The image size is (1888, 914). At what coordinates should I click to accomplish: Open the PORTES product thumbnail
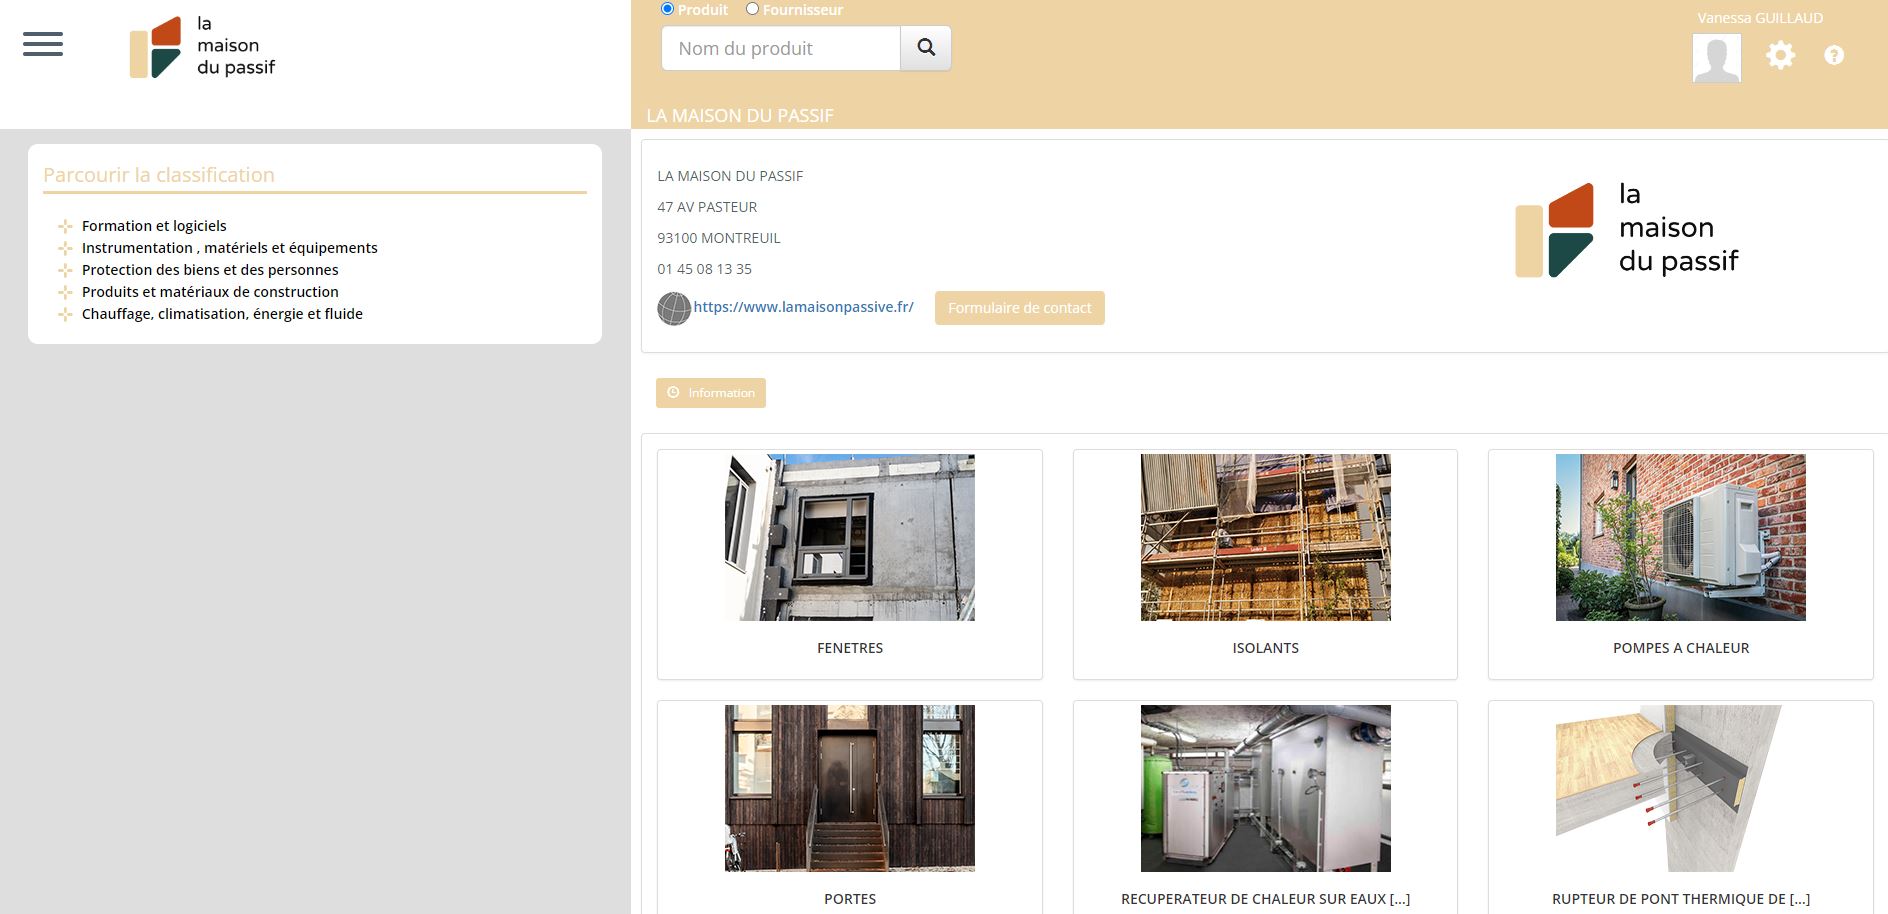pos(850,788)
